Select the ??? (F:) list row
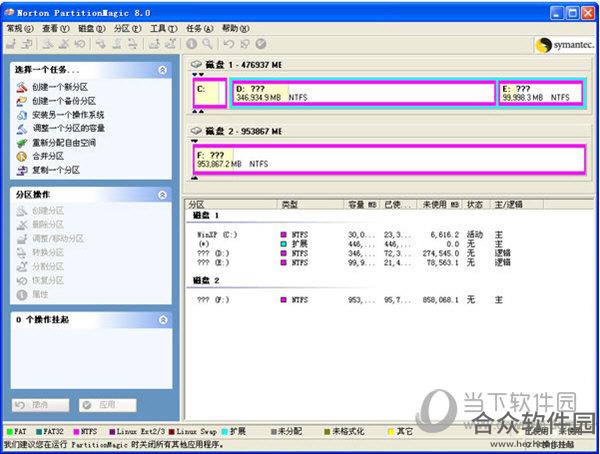The image size is (600, 454). coord(354,300)
